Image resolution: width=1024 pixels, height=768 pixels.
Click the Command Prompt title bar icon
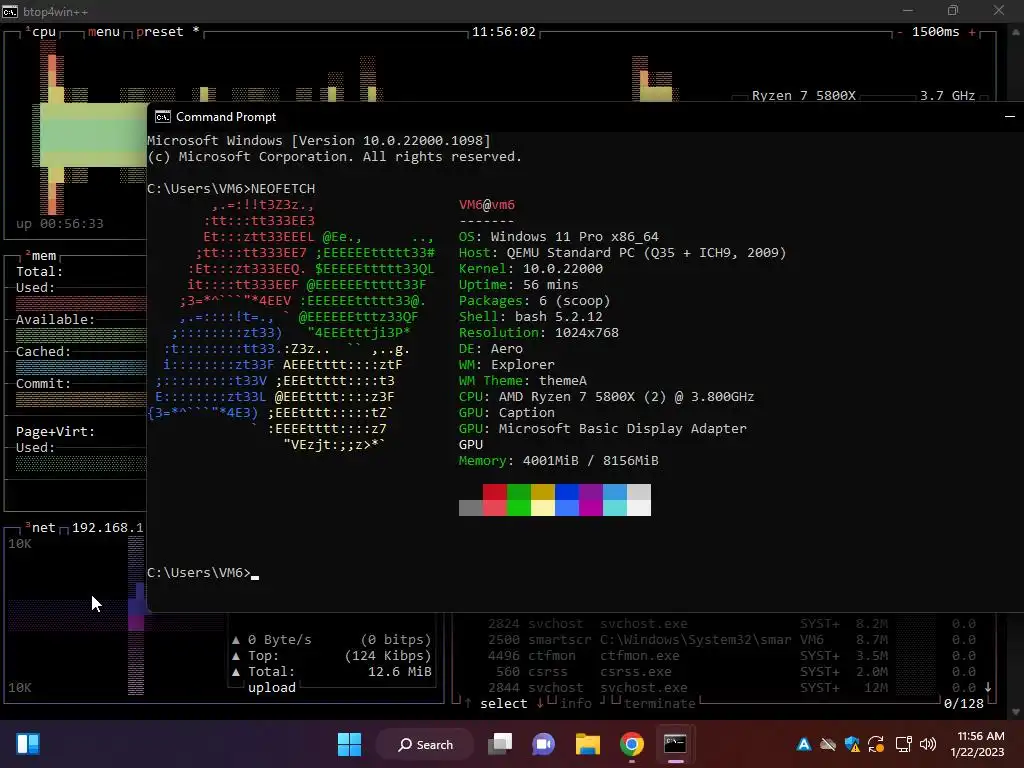(x=163, y=117)
